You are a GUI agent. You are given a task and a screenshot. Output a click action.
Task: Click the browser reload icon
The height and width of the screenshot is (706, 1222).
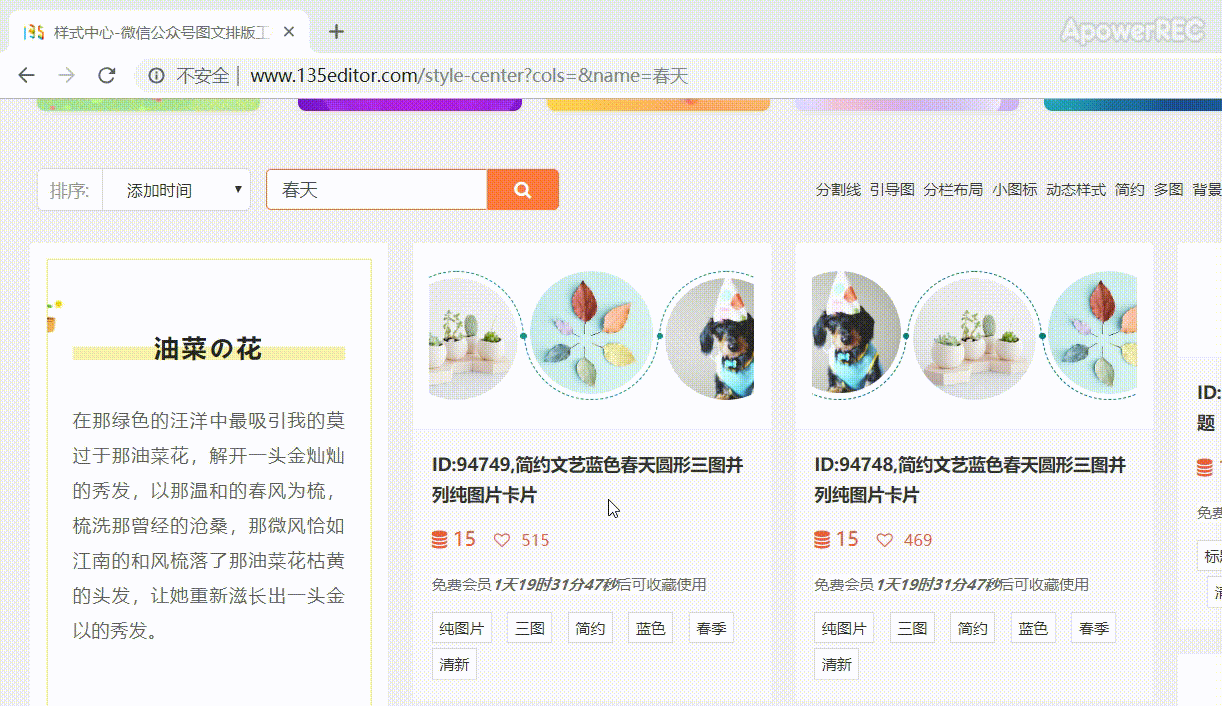(x=106, y=75)
